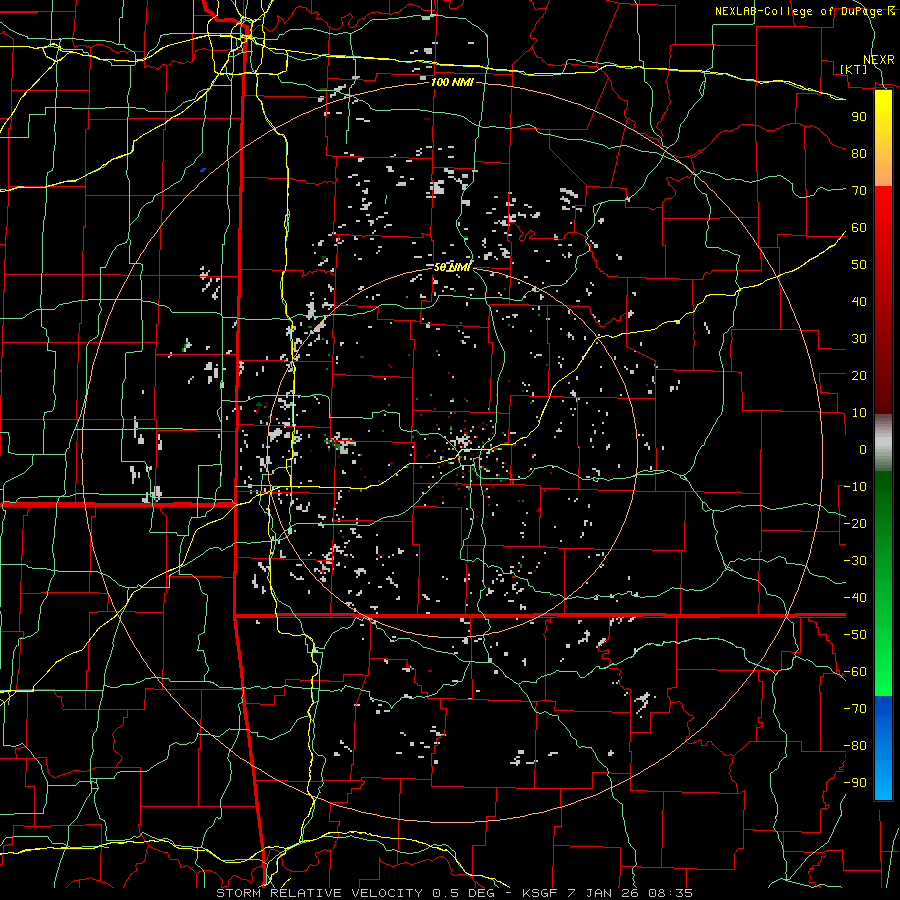This screenshot has height=900, width=900.
Task: Select the positive "30" scale value
Action: pyautogui.click(x=859, y=339)
